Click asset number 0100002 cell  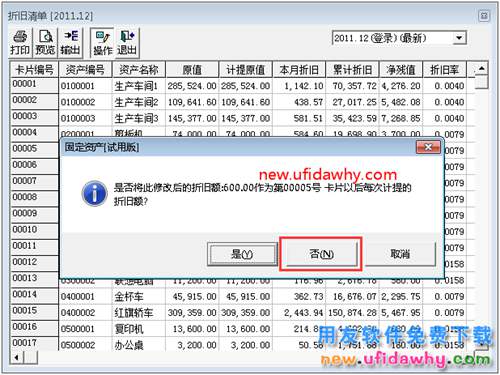pos(85,102)
